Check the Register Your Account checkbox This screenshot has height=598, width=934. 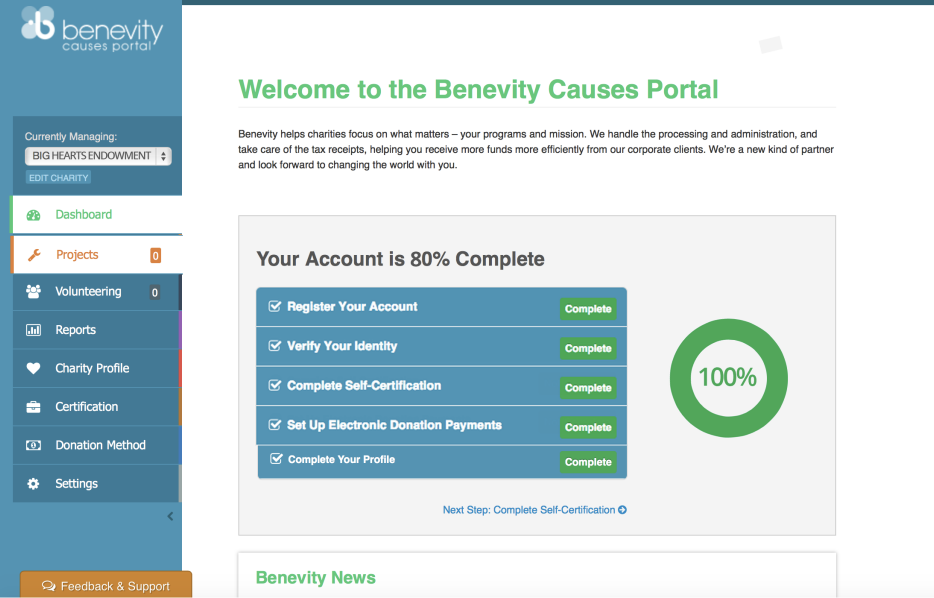tap(274, 305)
